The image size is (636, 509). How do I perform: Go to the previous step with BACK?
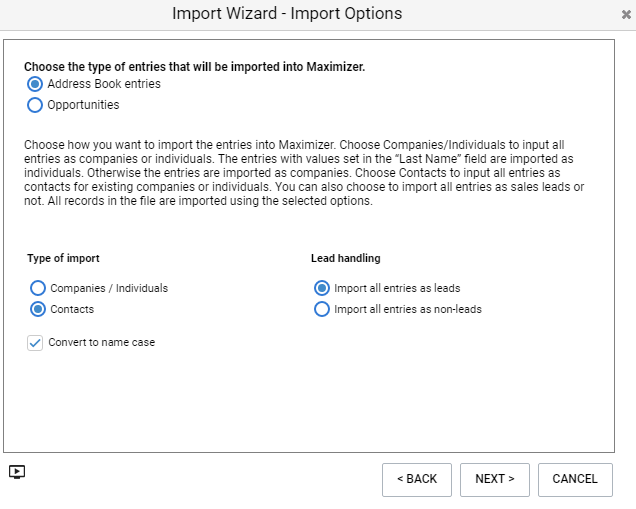pyautogui.click(x=417, y=479)
